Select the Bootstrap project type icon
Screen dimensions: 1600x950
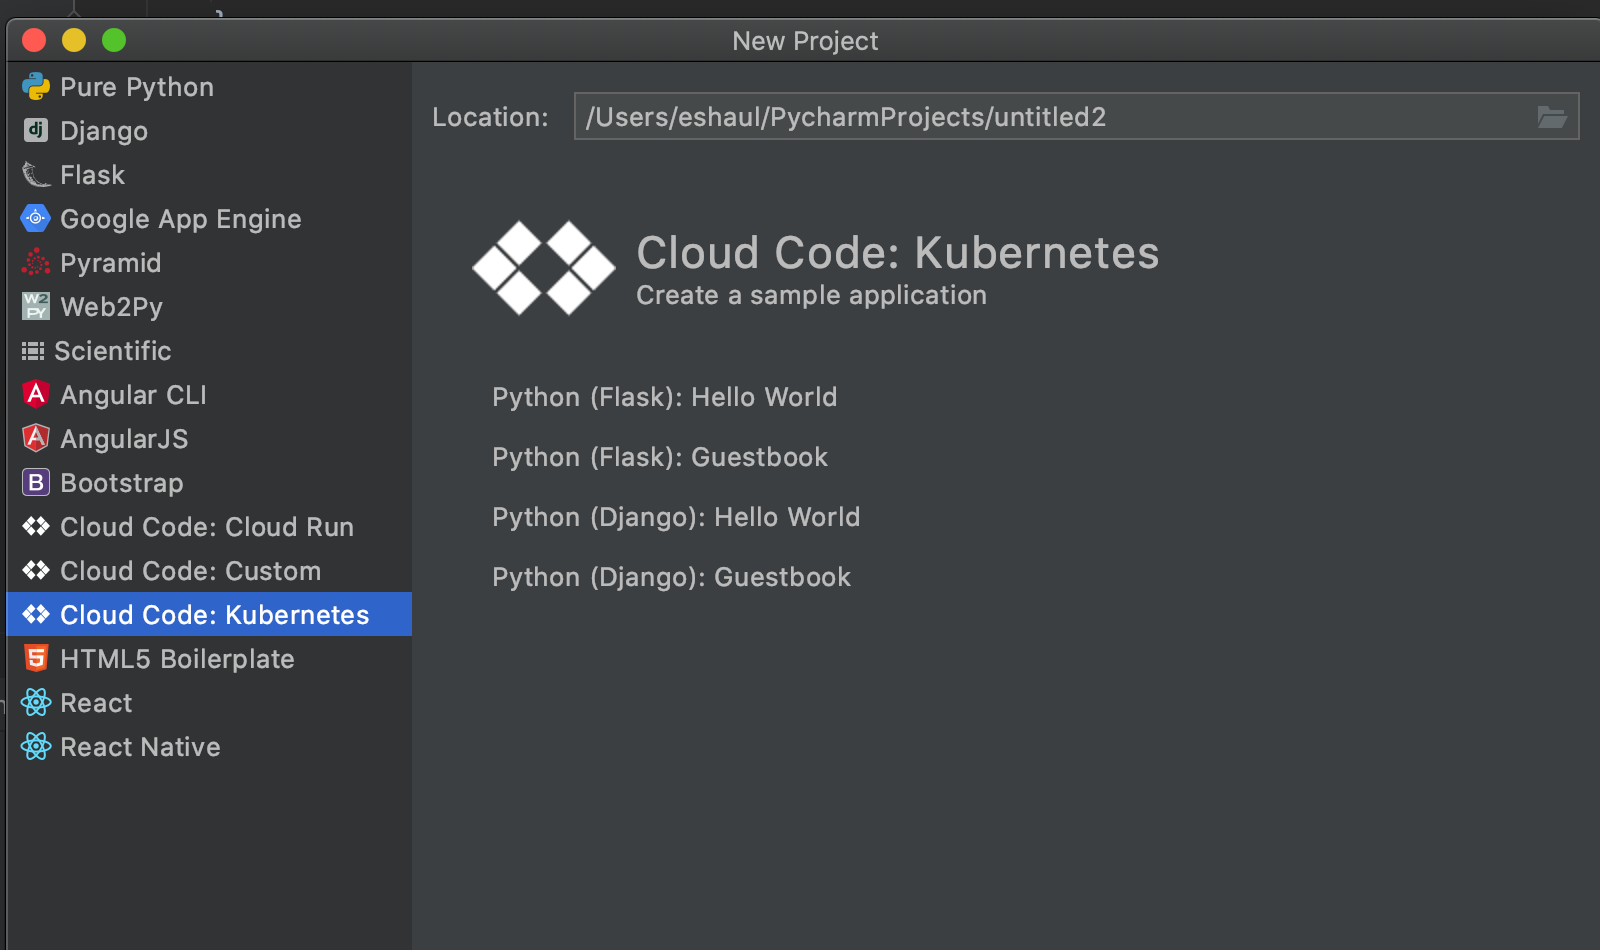[x=36, y=483]
